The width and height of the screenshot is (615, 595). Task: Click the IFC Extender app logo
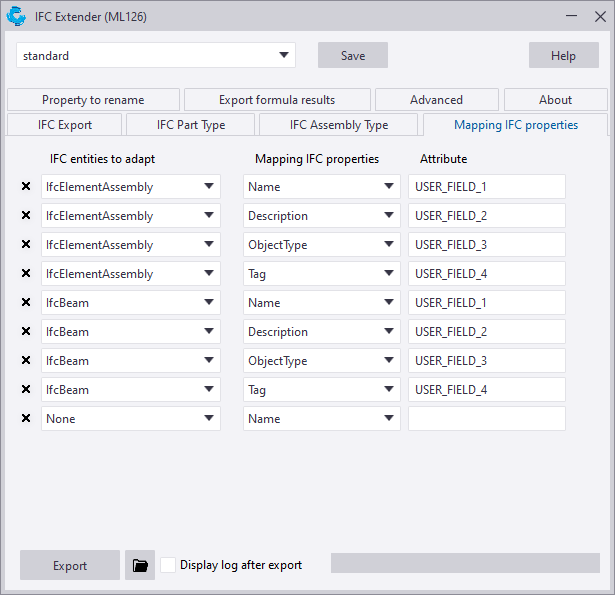point(16,16)
